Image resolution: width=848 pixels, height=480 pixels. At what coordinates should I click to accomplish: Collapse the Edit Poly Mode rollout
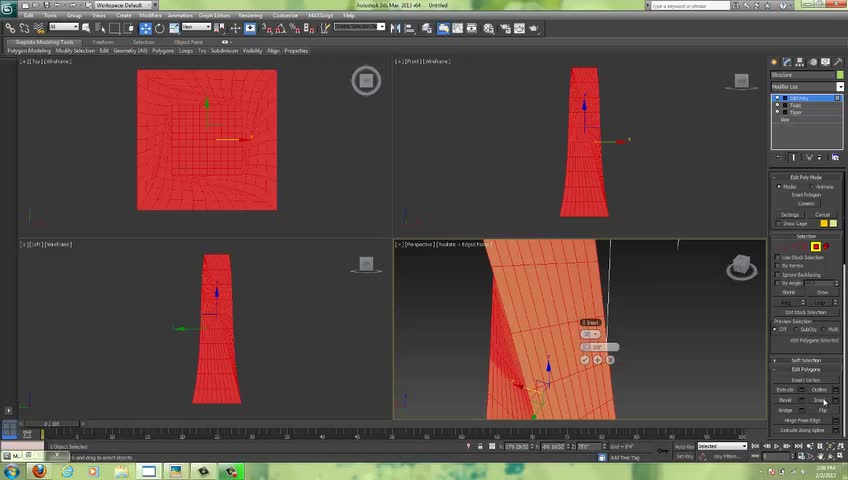806,177
